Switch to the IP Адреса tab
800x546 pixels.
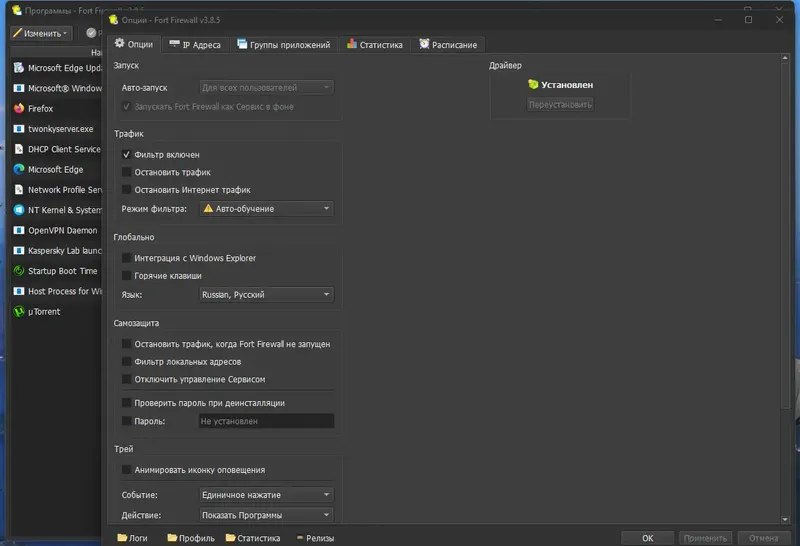click(195, 45)
